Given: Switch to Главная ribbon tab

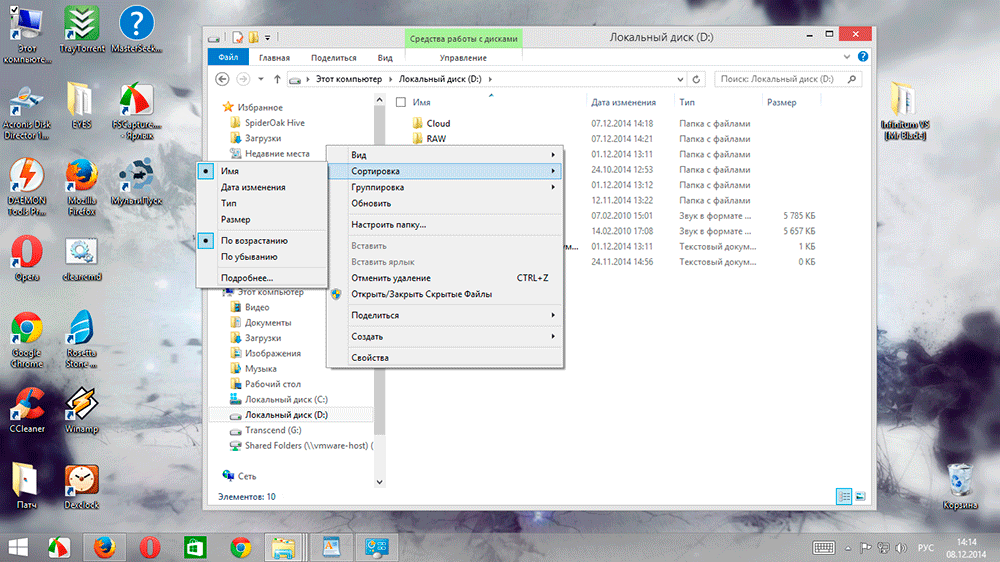Looking at the screenshot, I should (274, 57).
